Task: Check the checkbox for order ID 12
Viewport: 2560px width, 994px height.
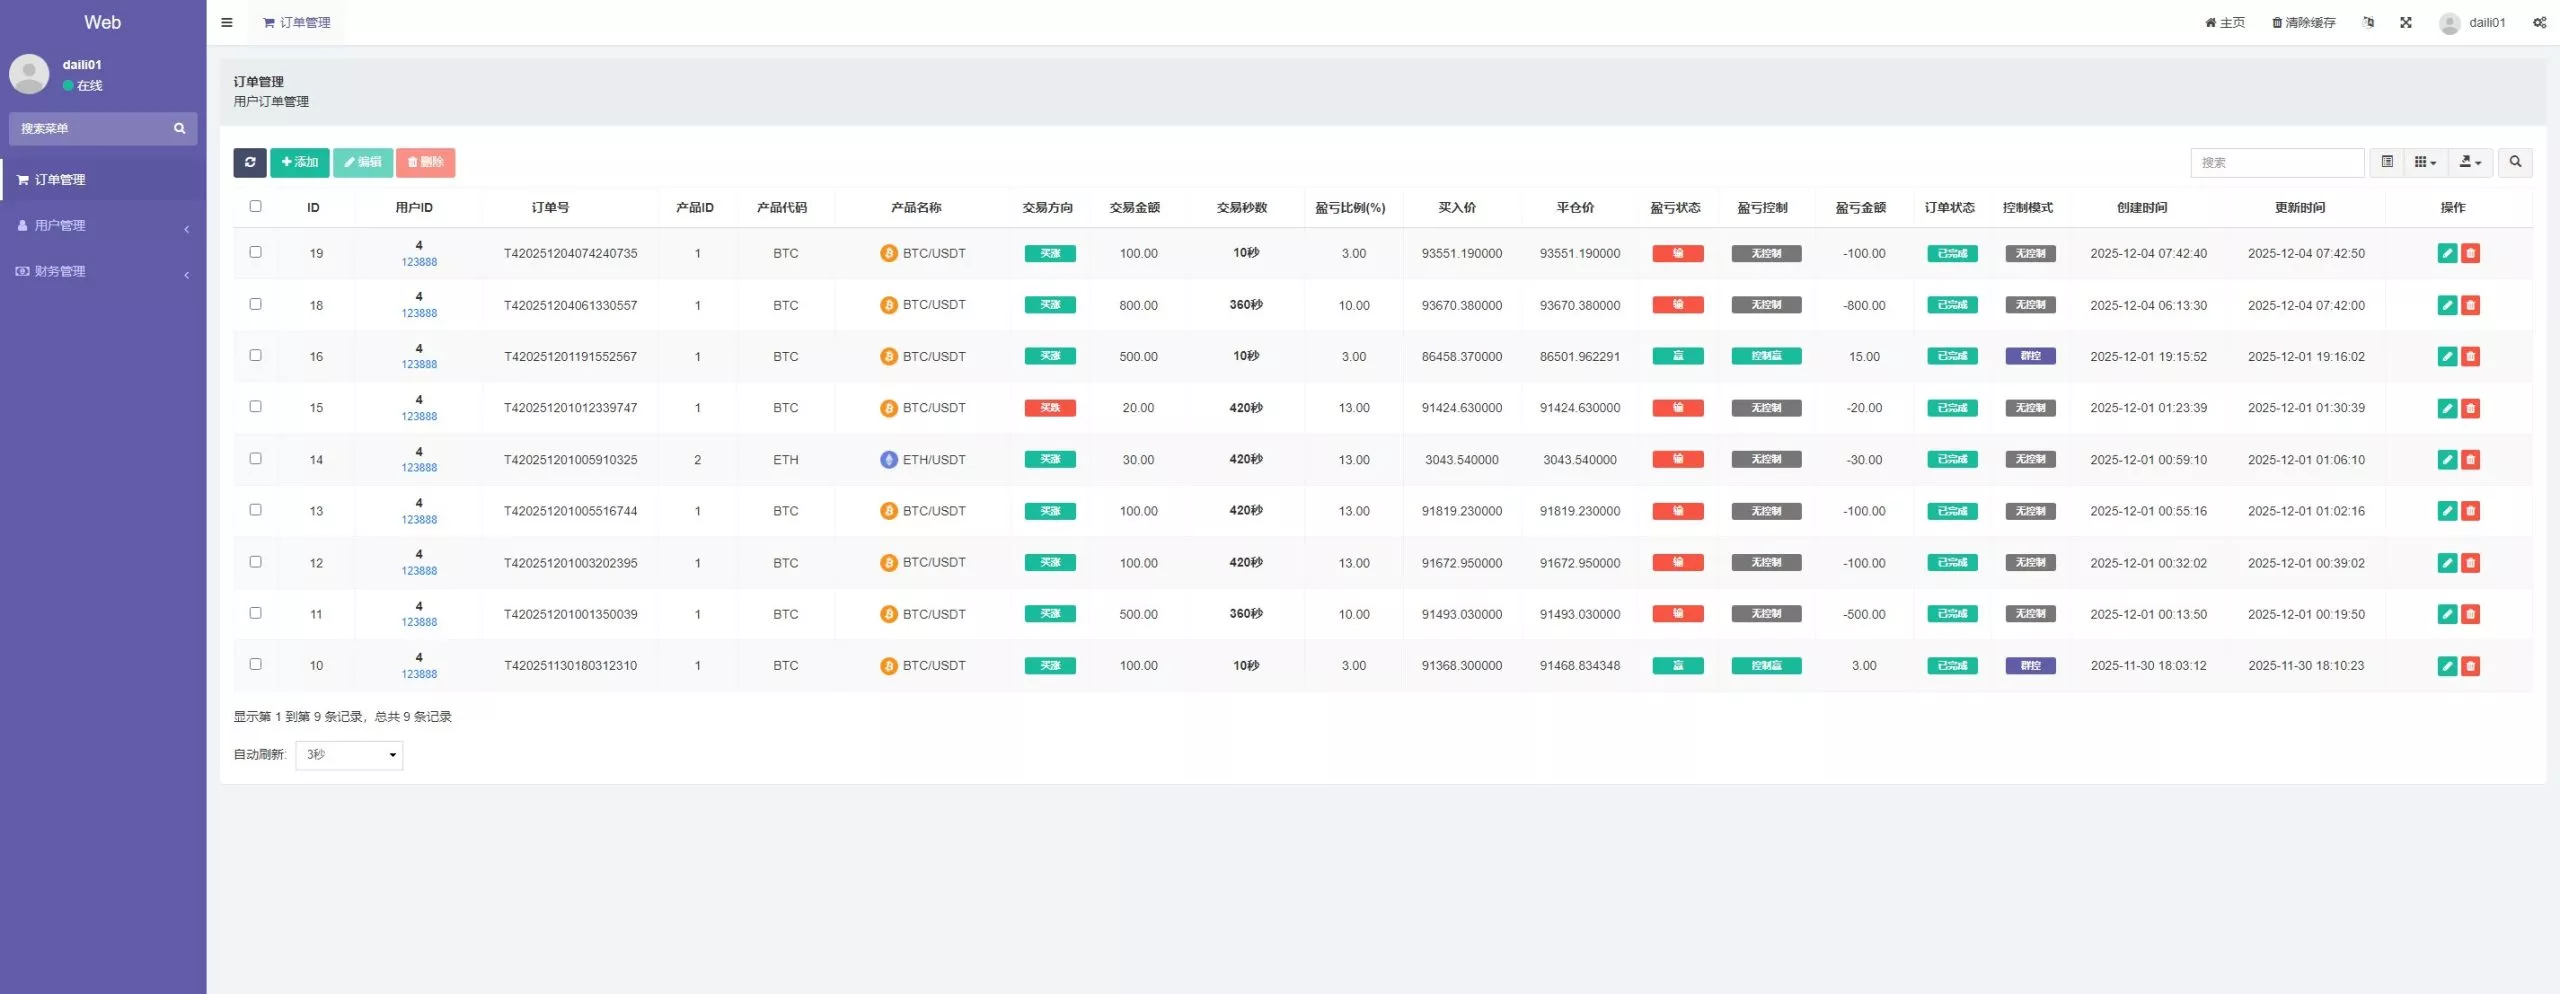Action: [x=255, y=562]
